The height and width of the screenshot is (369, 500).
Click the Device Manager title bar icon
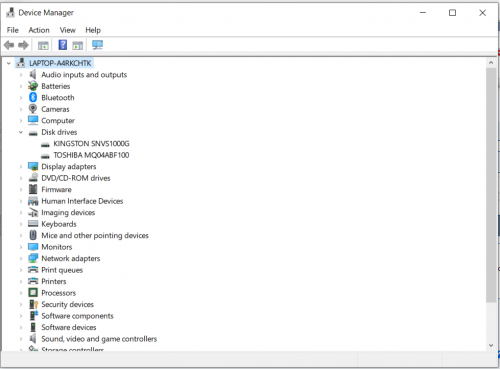coord(11,13)
